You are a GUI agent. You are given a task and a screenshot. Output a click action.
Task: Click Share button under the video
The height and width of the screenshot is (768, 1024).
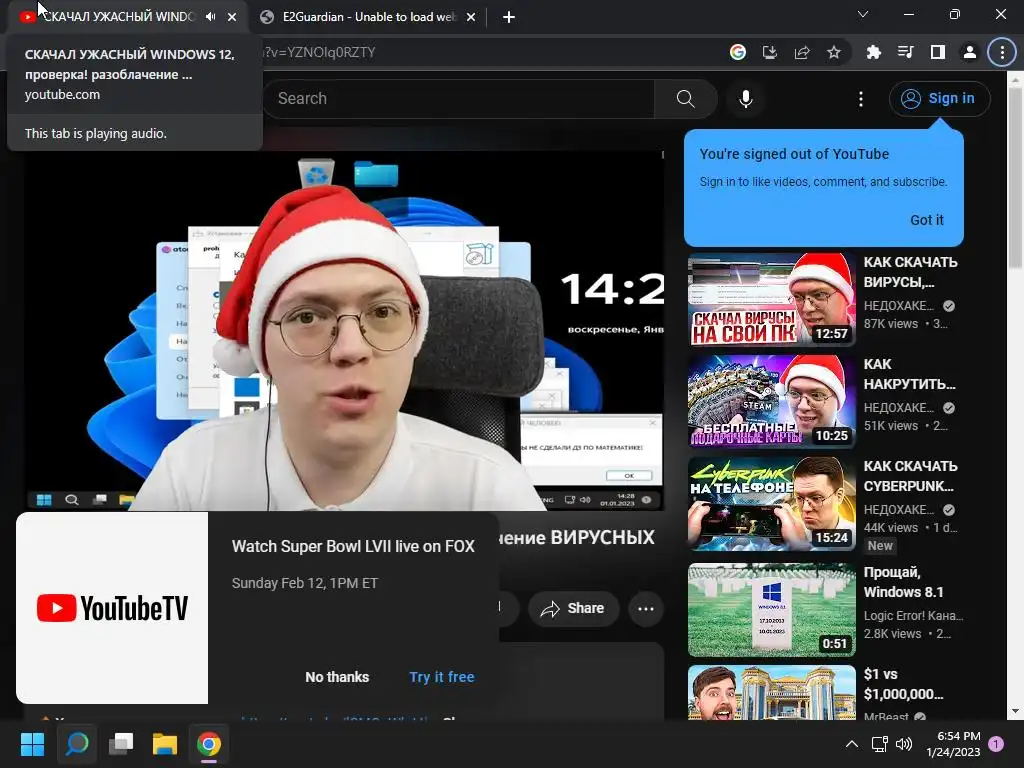click(573, 609)
